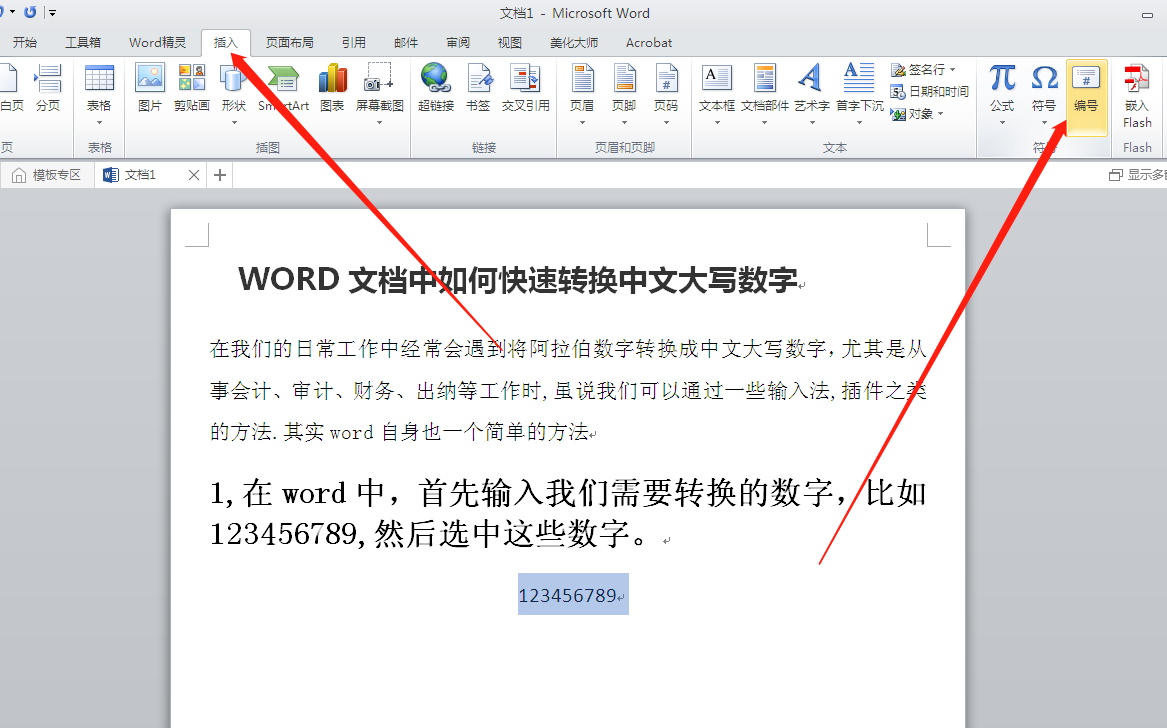1167x728 pixels.
Task: Open the 屏幕截图 screenshot menu
Action: pos(380,94)
